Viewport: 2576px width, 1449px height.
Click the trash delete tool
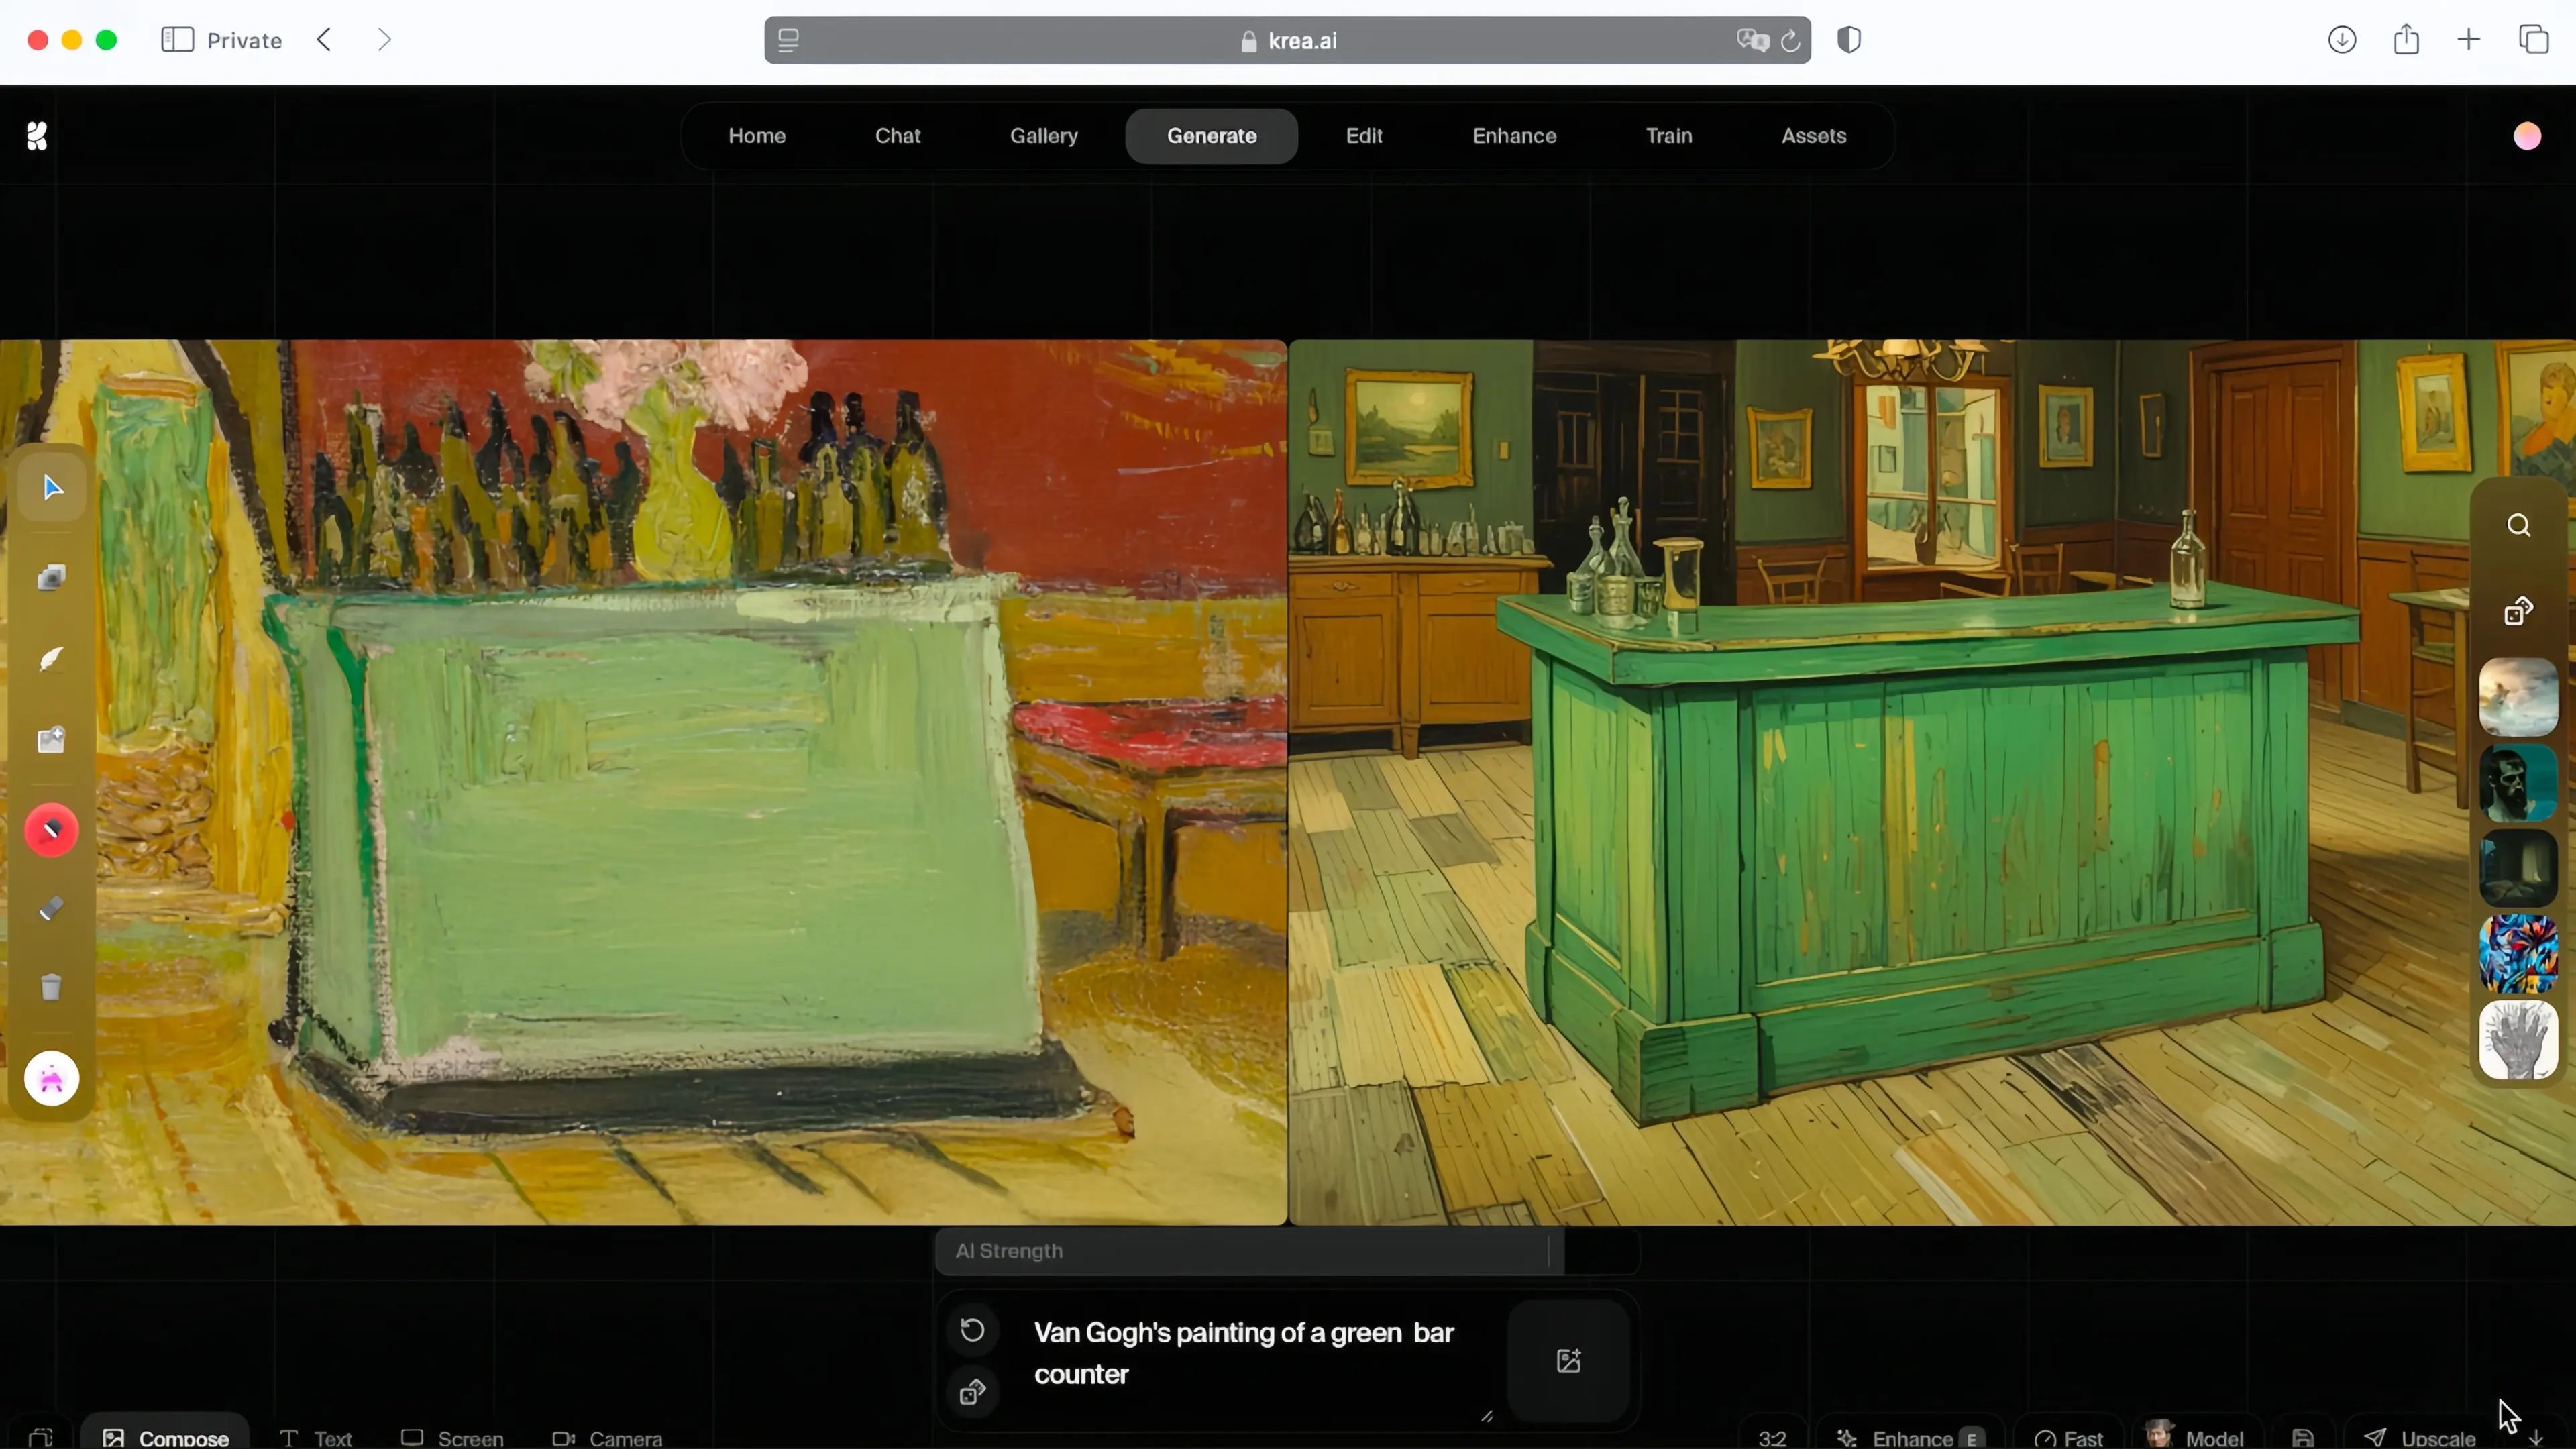click(x=51, y=988)
